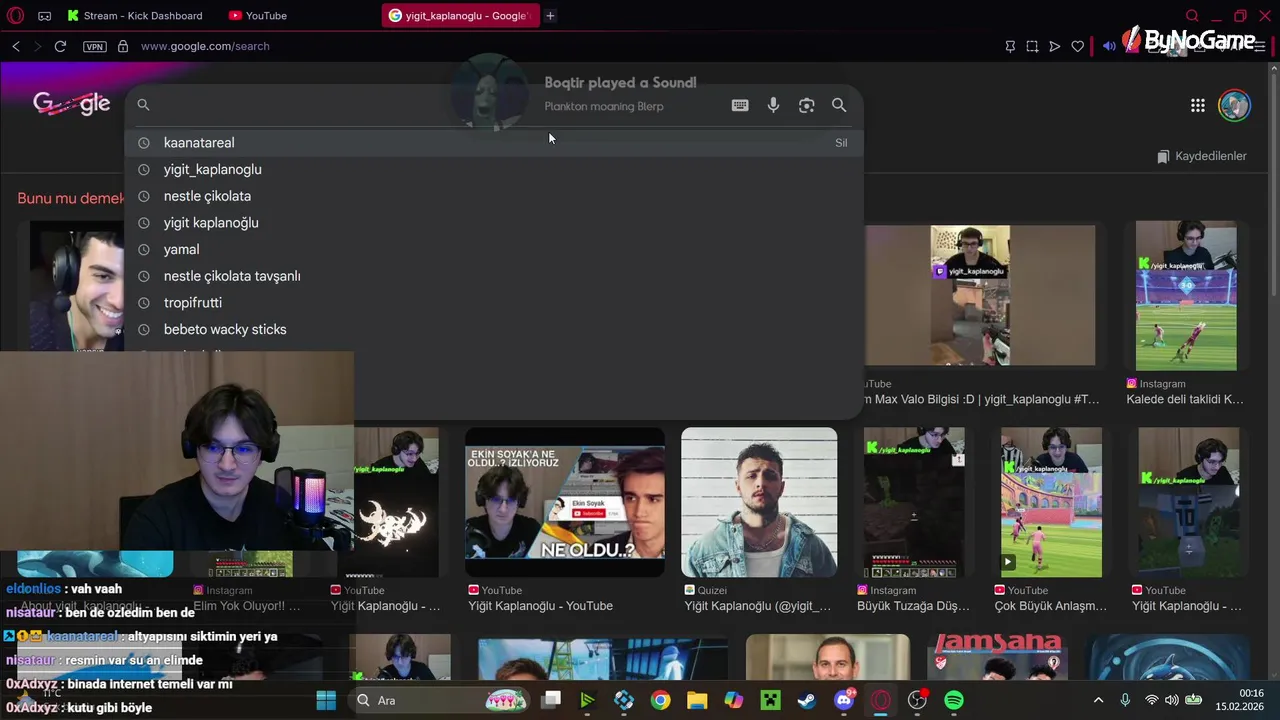Screen dimensions: 1280x720
Task: Pick the tropifrutti suggestion
Action: [494, 303]
